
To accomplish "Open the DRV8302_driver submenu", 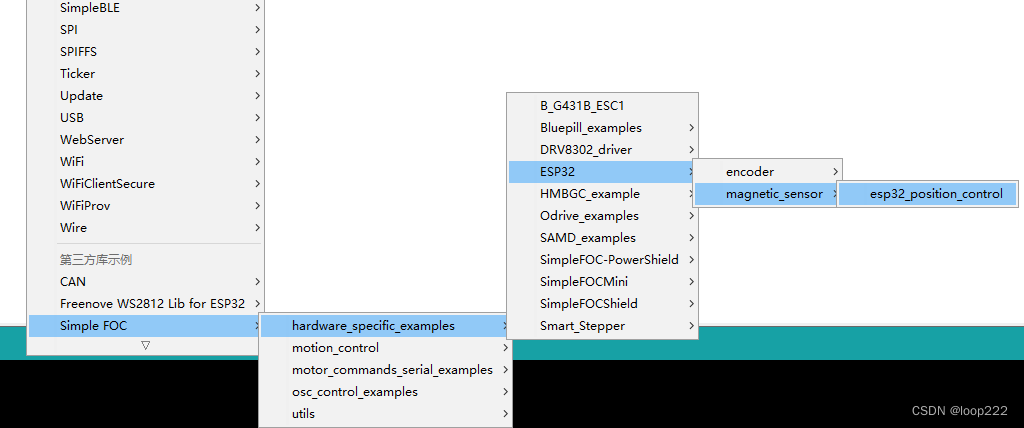I will 602,150.
